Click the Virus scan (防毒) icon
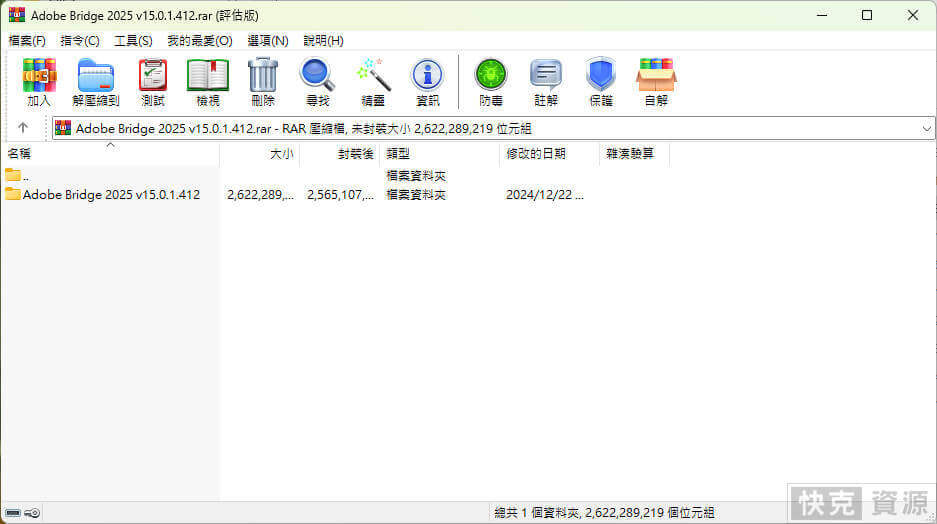Screen dimensions: 937x524 pyautogui.click(x=491, y=82)
